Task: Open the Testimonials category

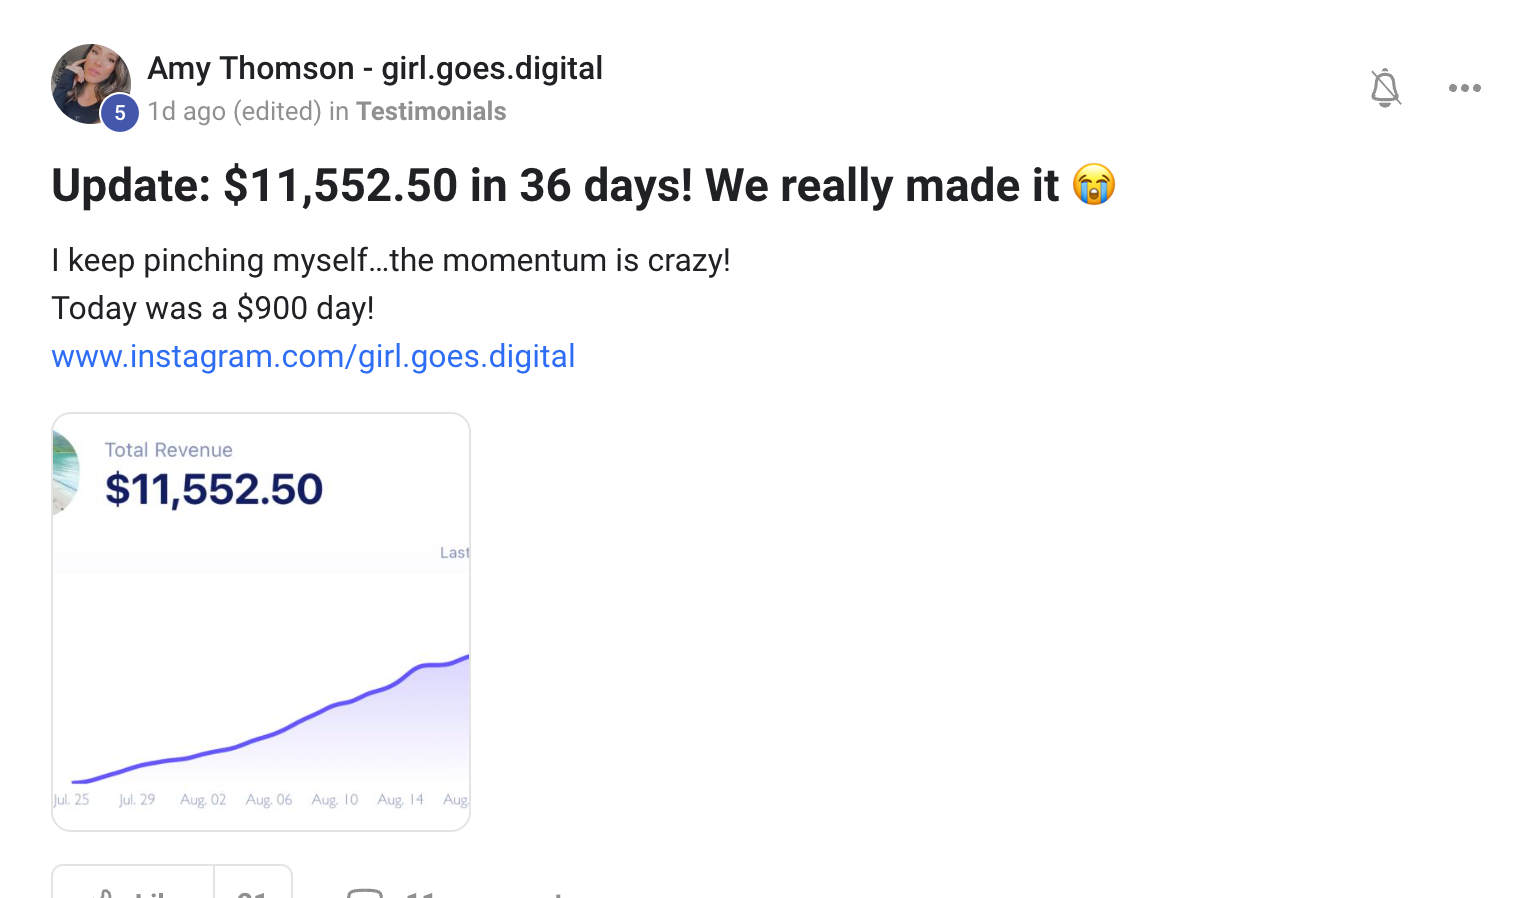Action: click(431, 111)
